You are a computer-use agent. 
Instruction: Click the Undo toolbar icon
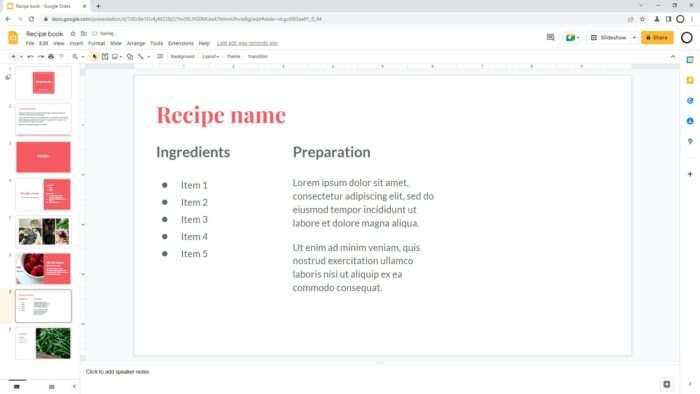30,57
